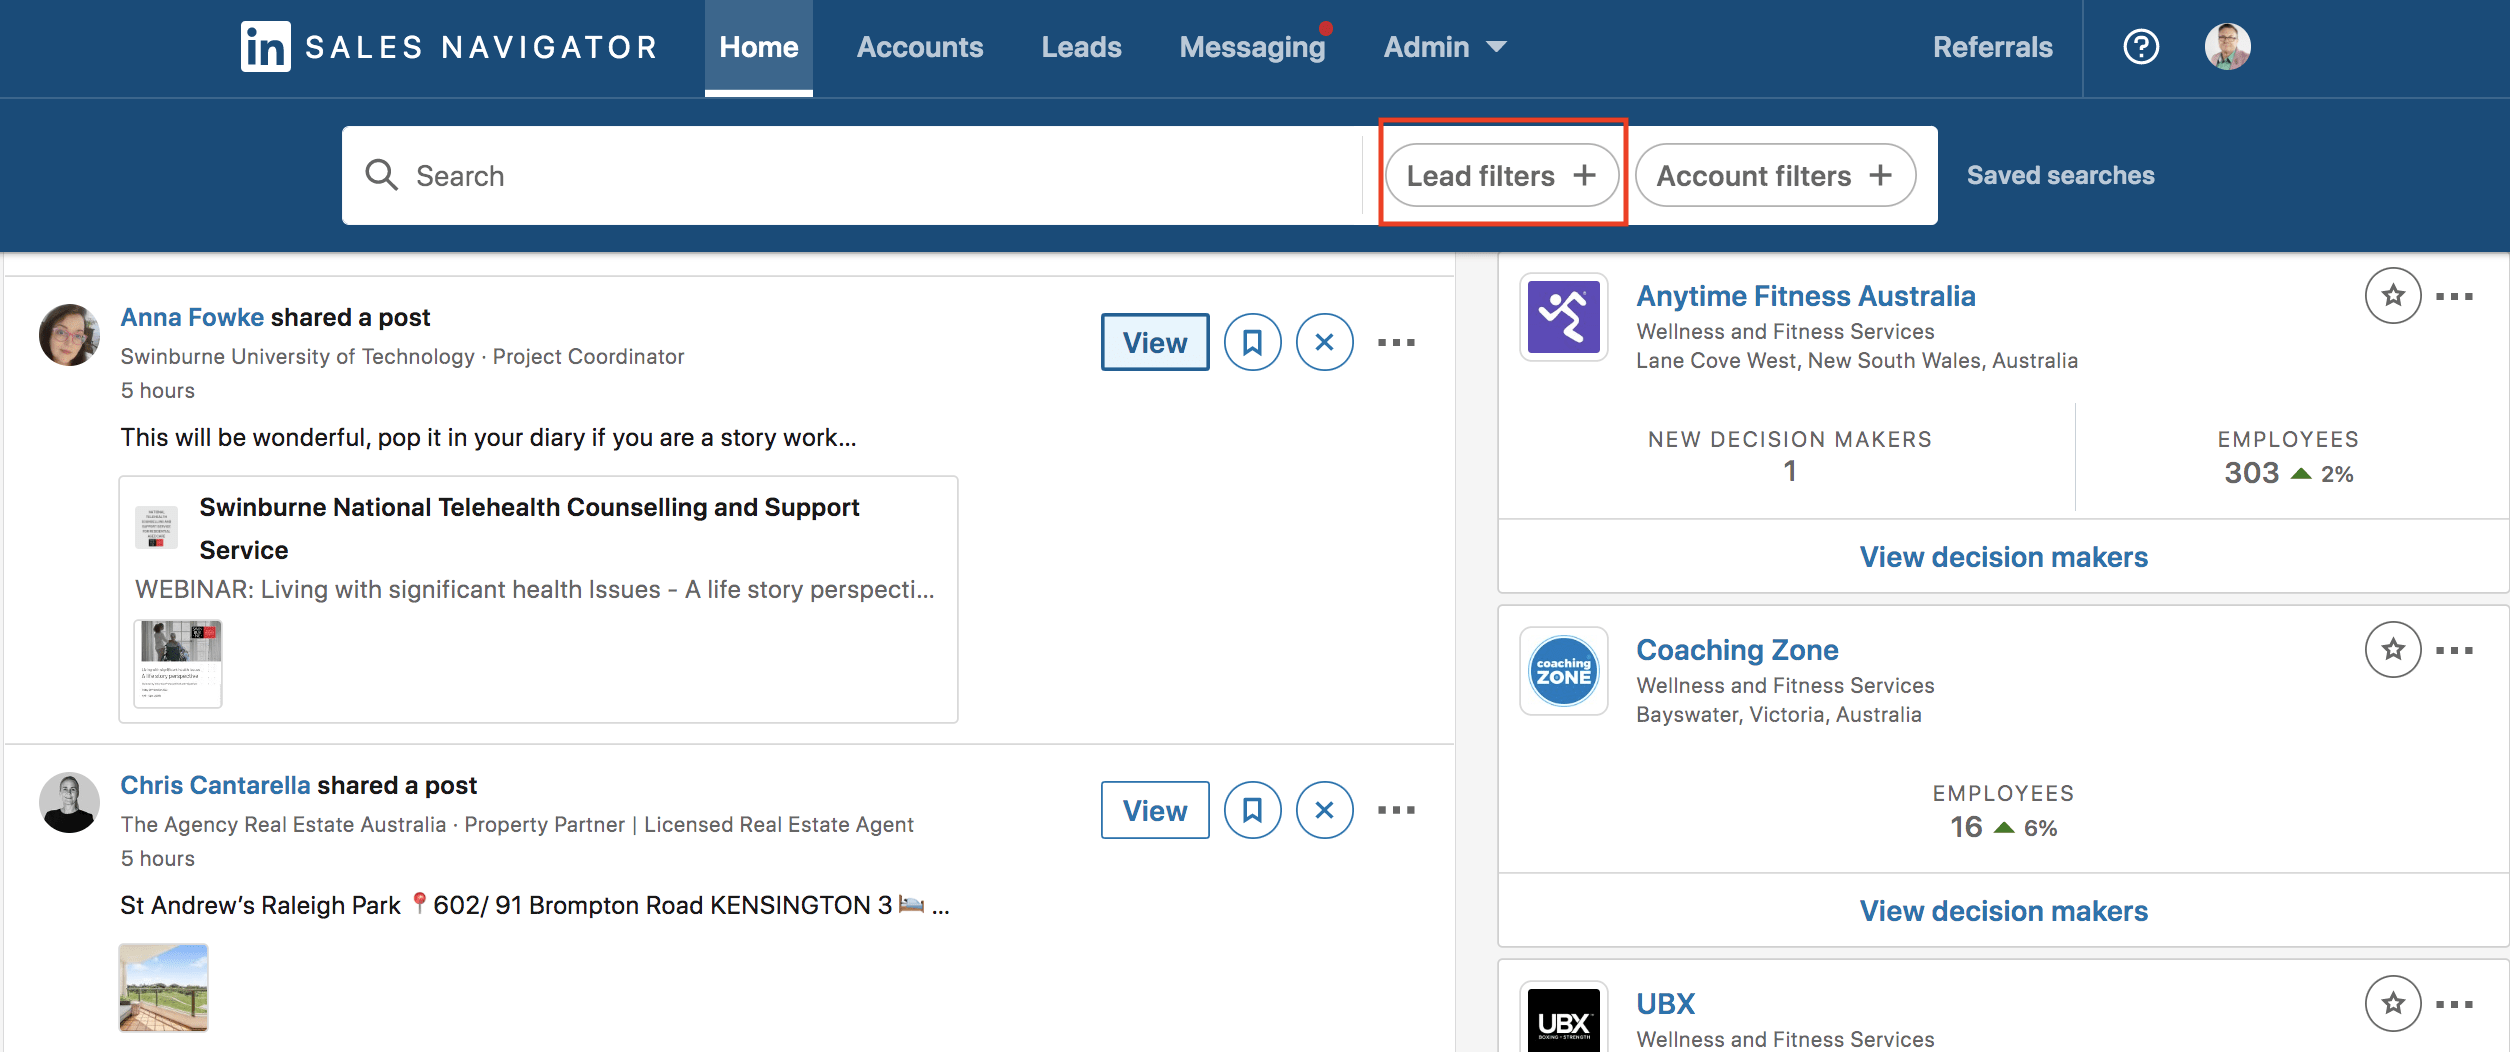Star the Coaching Zone account
This screenshot has width=2510, height=1052.
point(2392,650)
